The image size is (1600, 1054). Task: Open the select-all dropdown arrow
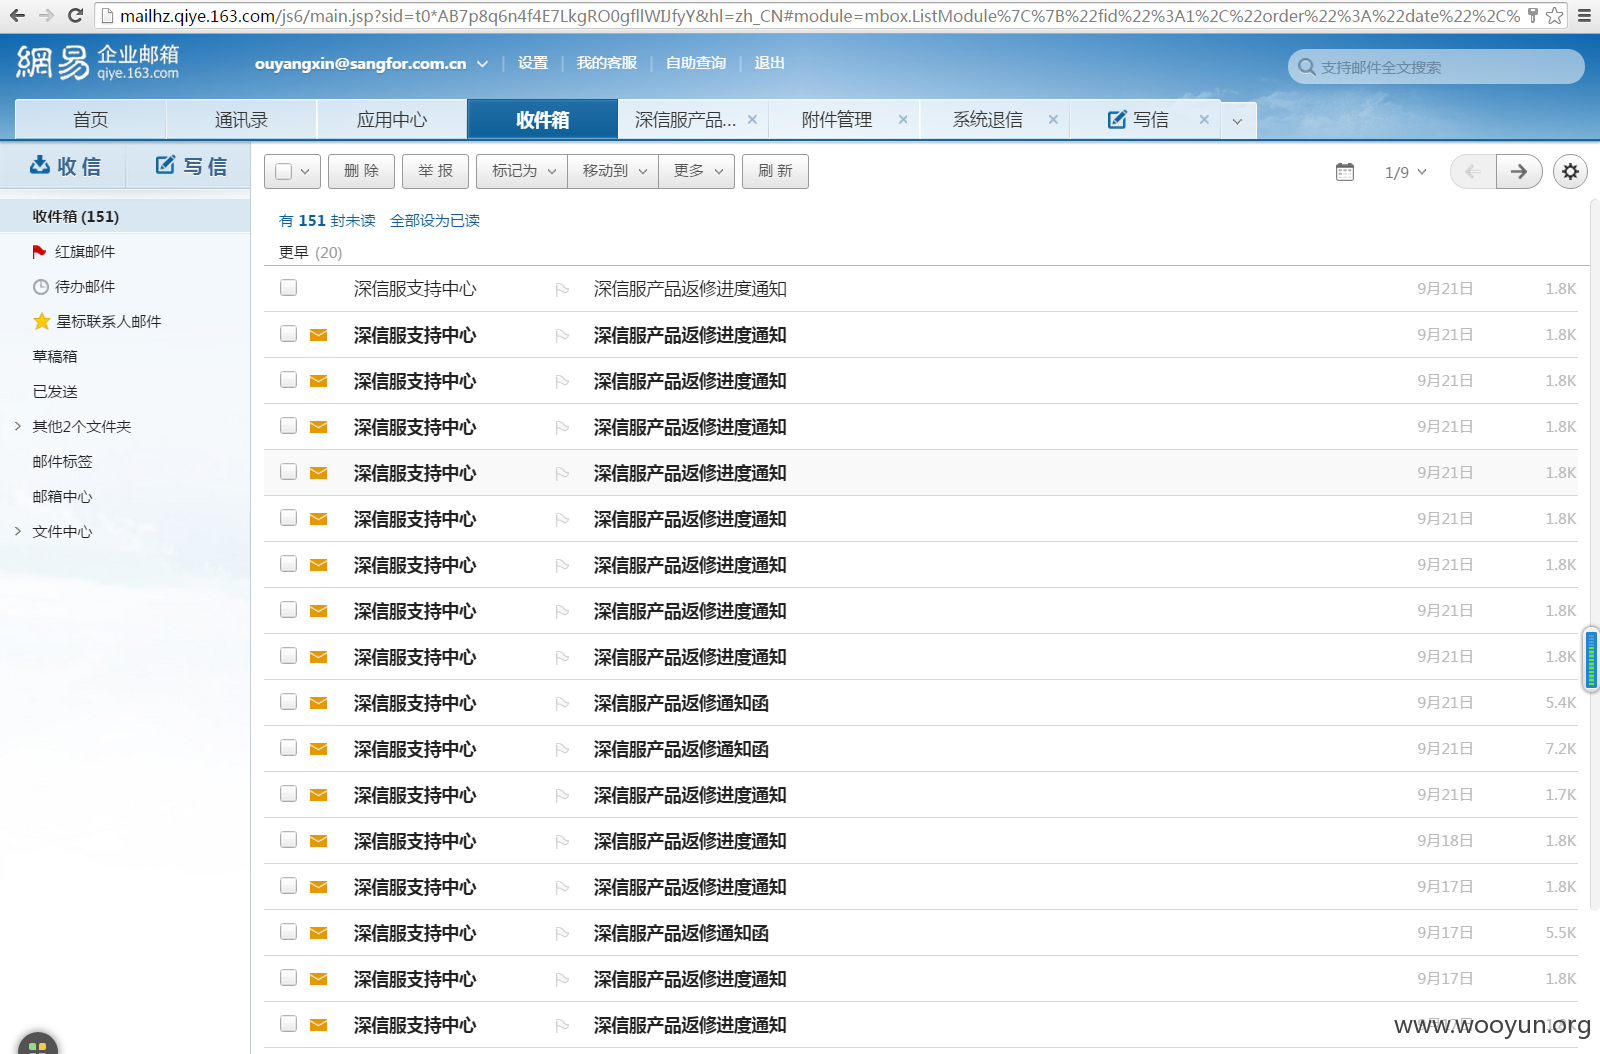(x=305, y=172)
